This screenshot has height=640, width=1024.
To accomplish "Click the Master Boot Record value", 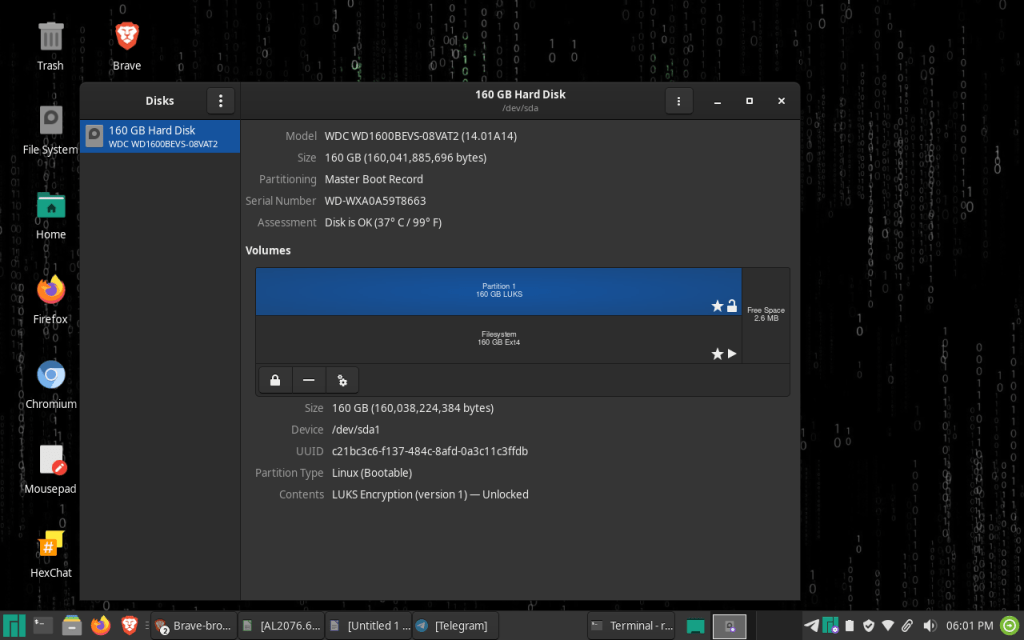I will point(374,179).
